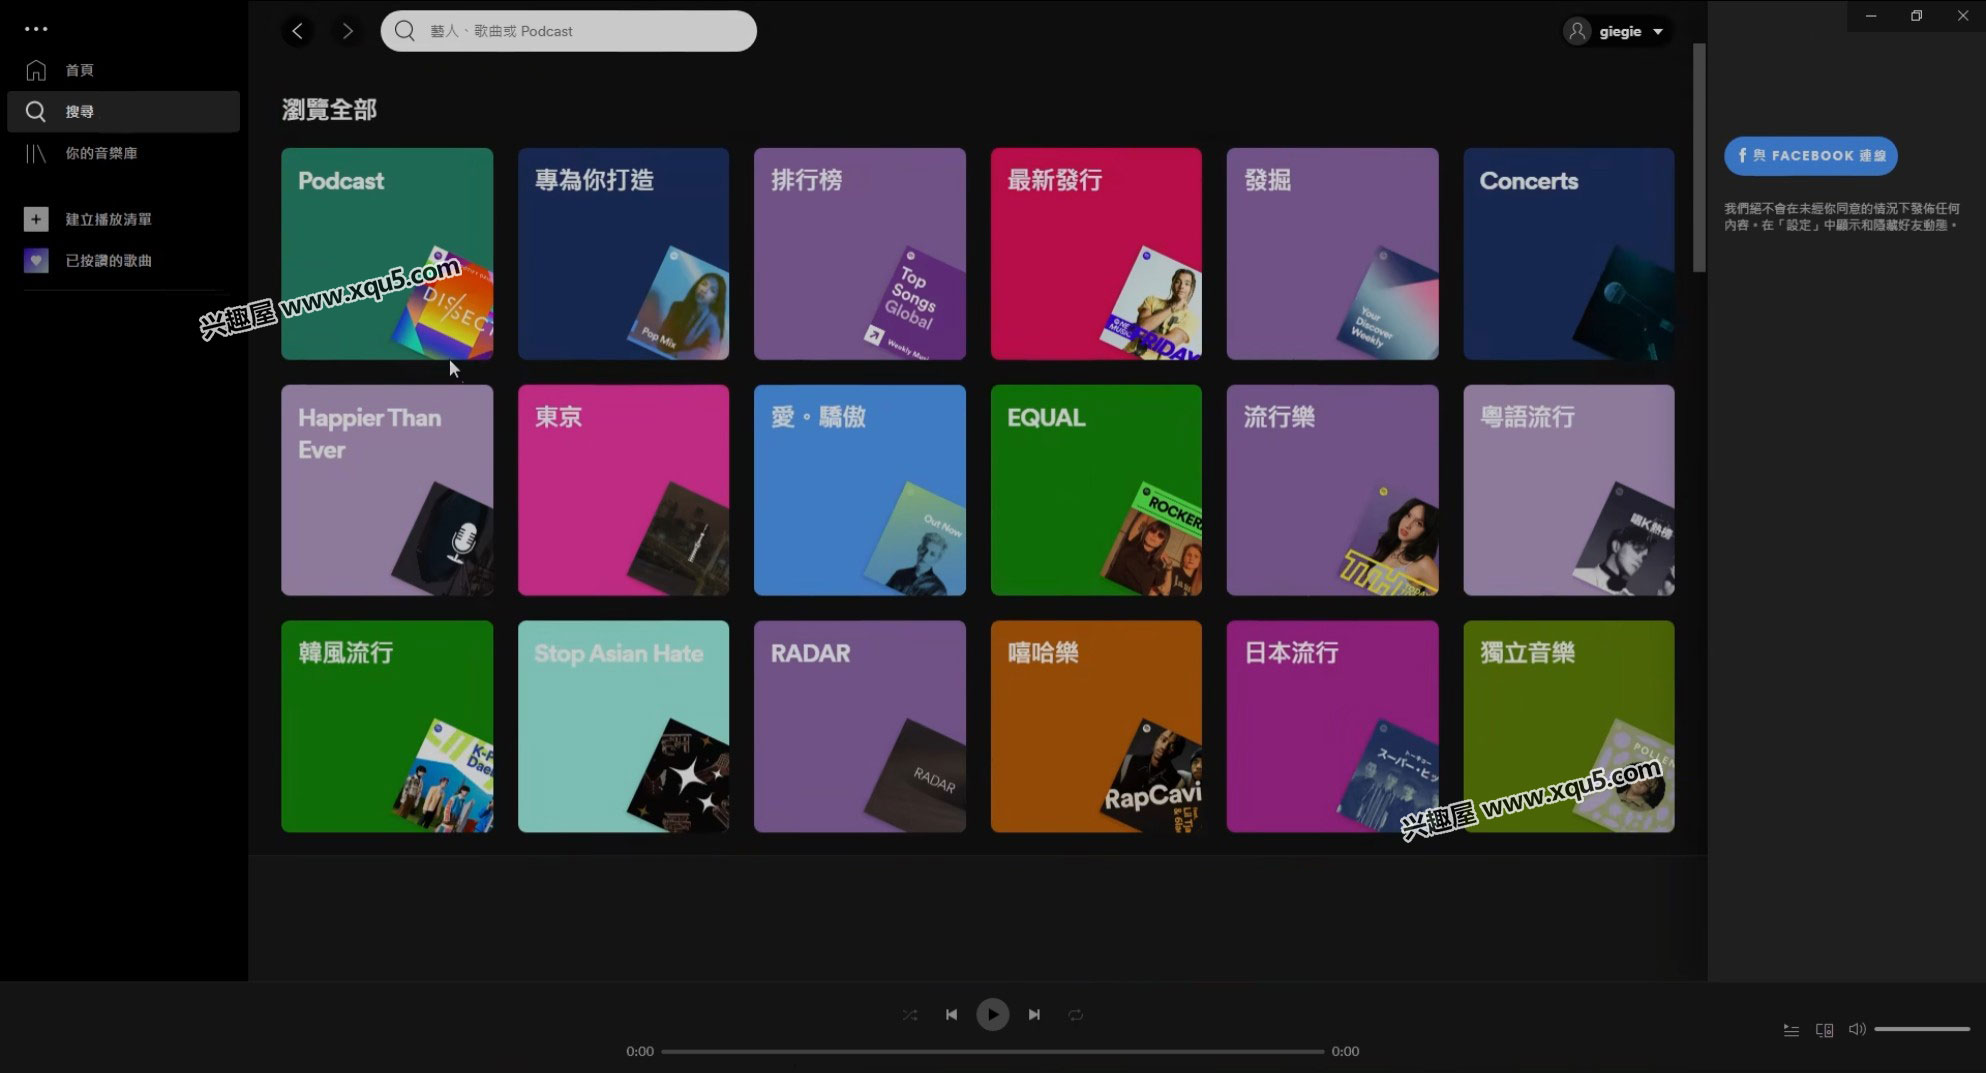Screen dimensions: 1986x1073
Task: Open the Stop Asian Hate tile
Action: coord(623,727)
